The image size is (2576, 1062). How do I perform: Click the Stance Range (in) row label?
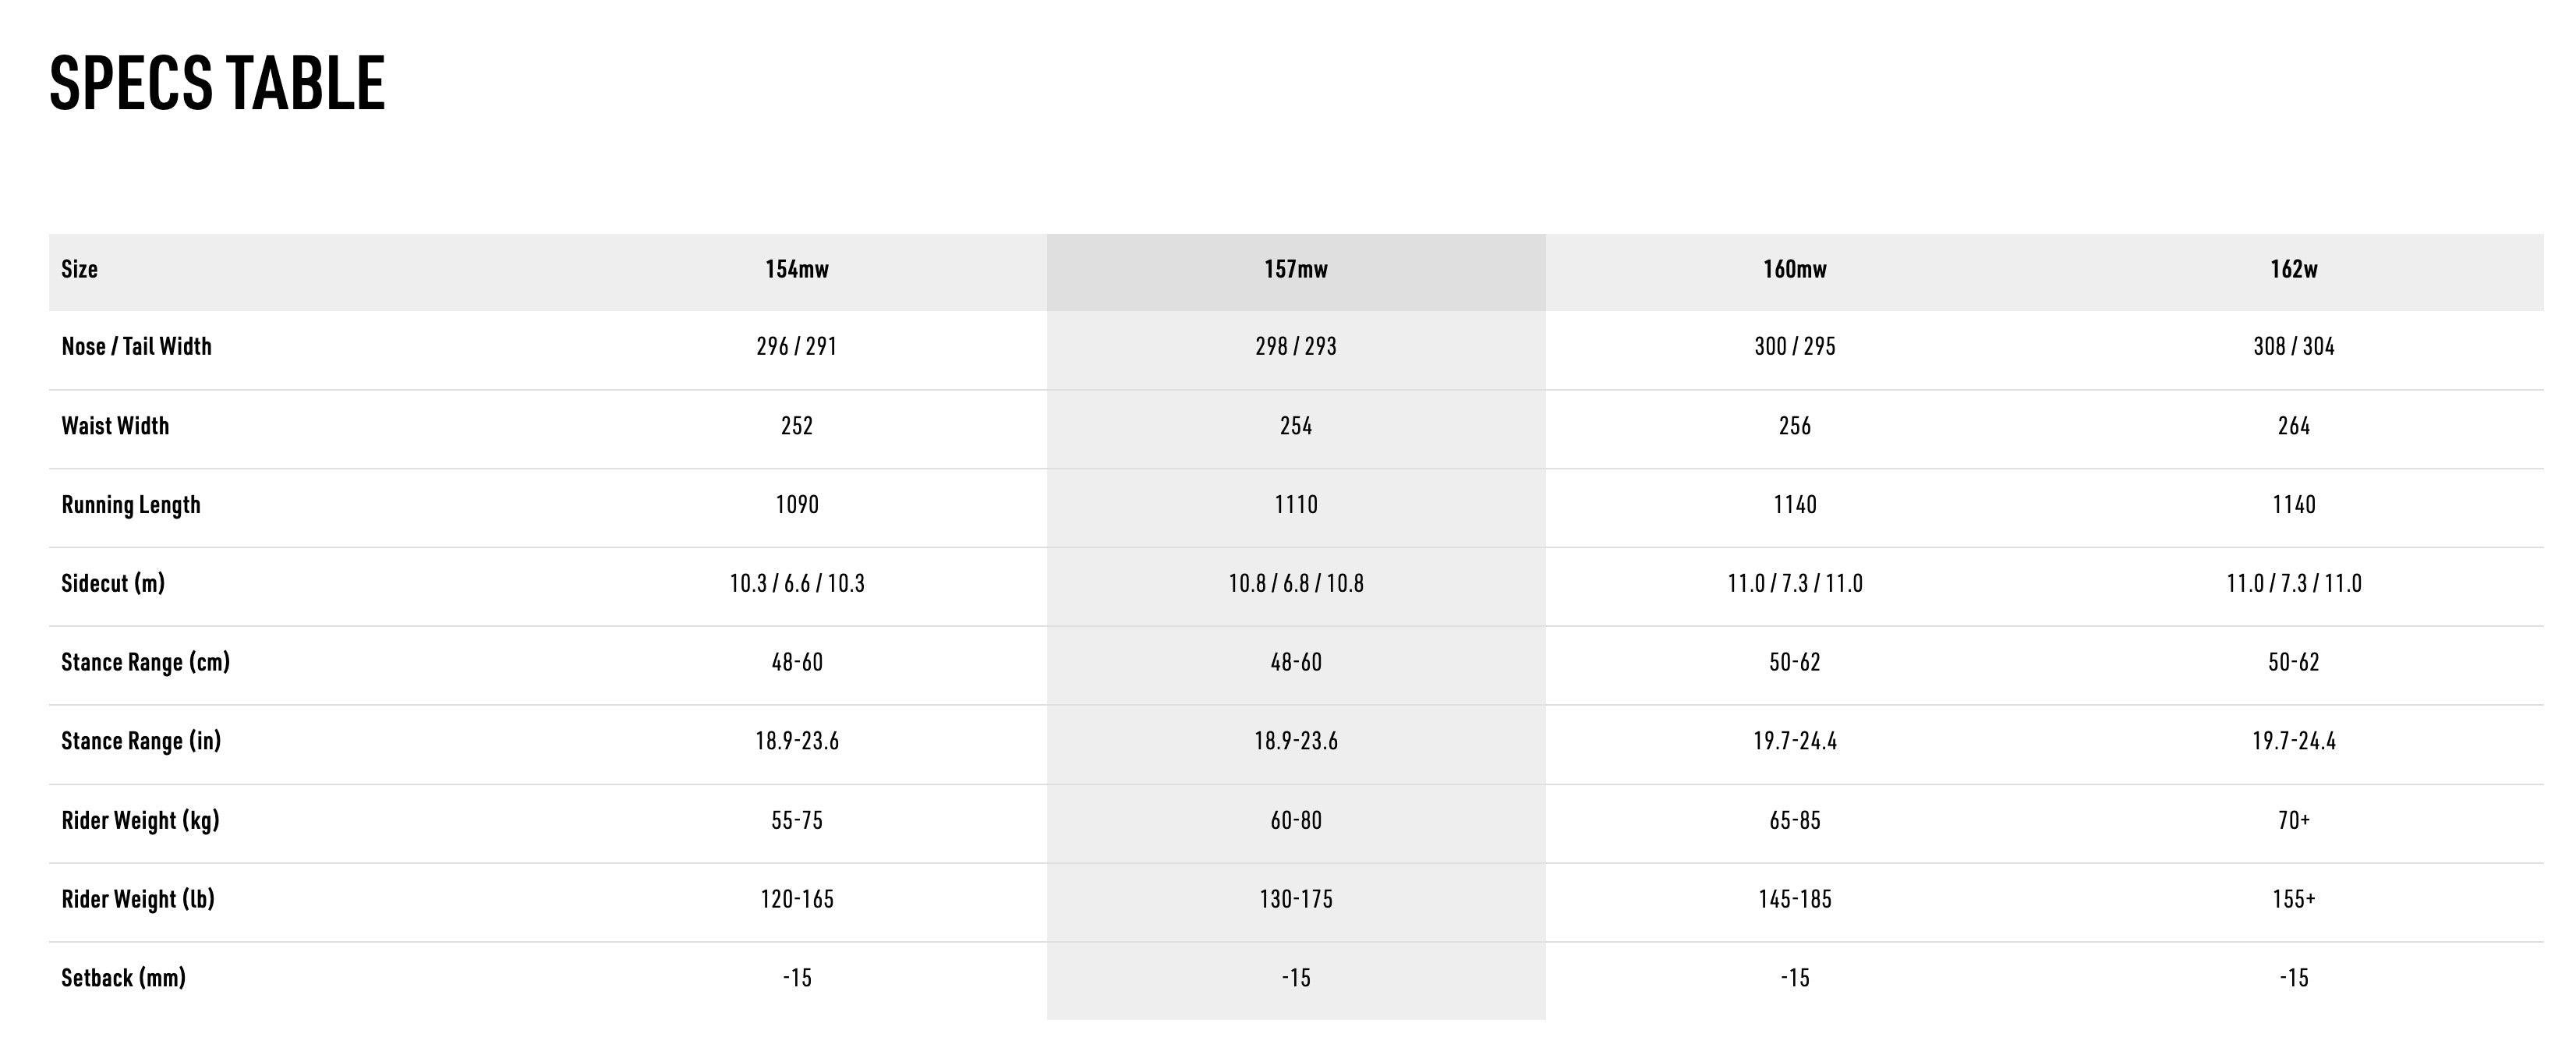point(141,741)
